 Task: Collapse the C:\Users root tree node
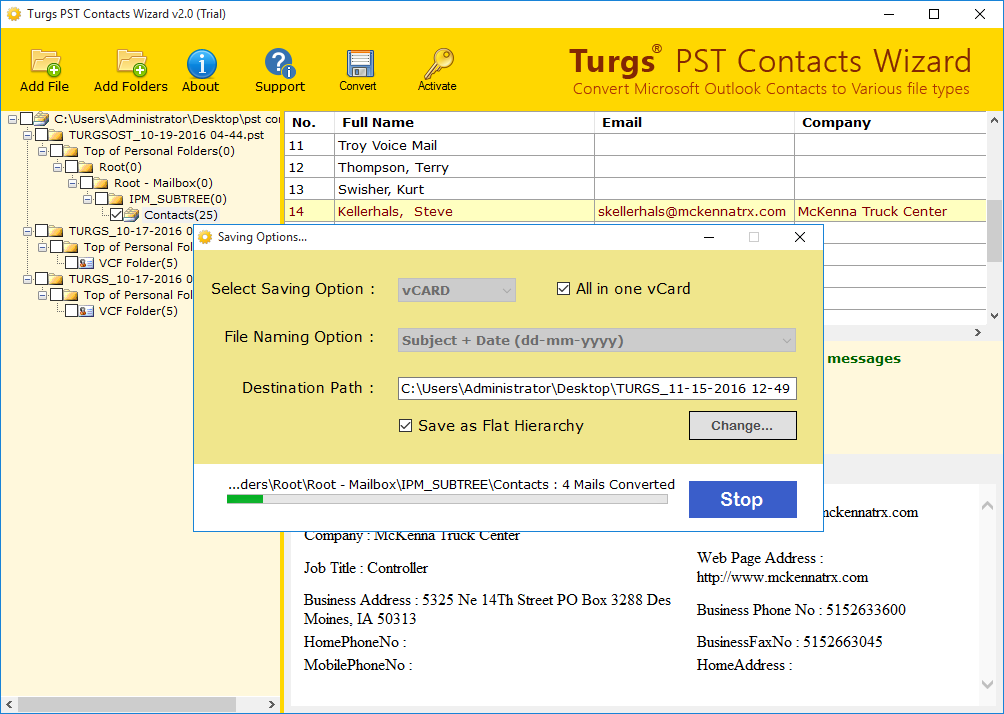12,119
